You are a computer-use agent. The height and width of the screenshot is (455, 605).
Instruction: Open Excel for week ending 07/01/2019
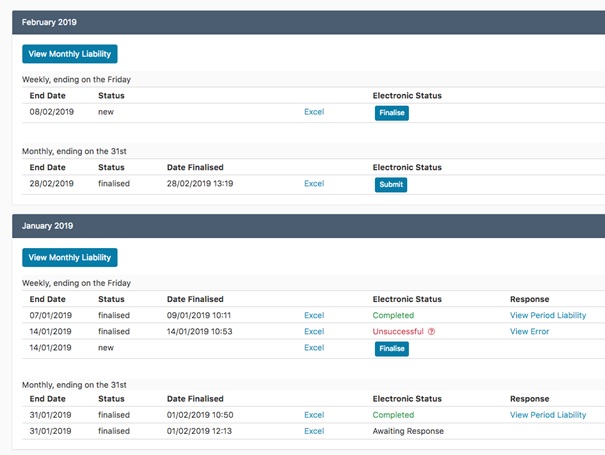pos(314,315)
